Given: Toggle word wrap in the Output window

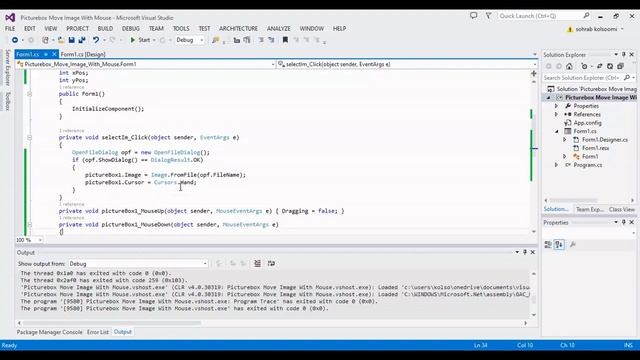Looking at the screenshot, I should point(271,264).
